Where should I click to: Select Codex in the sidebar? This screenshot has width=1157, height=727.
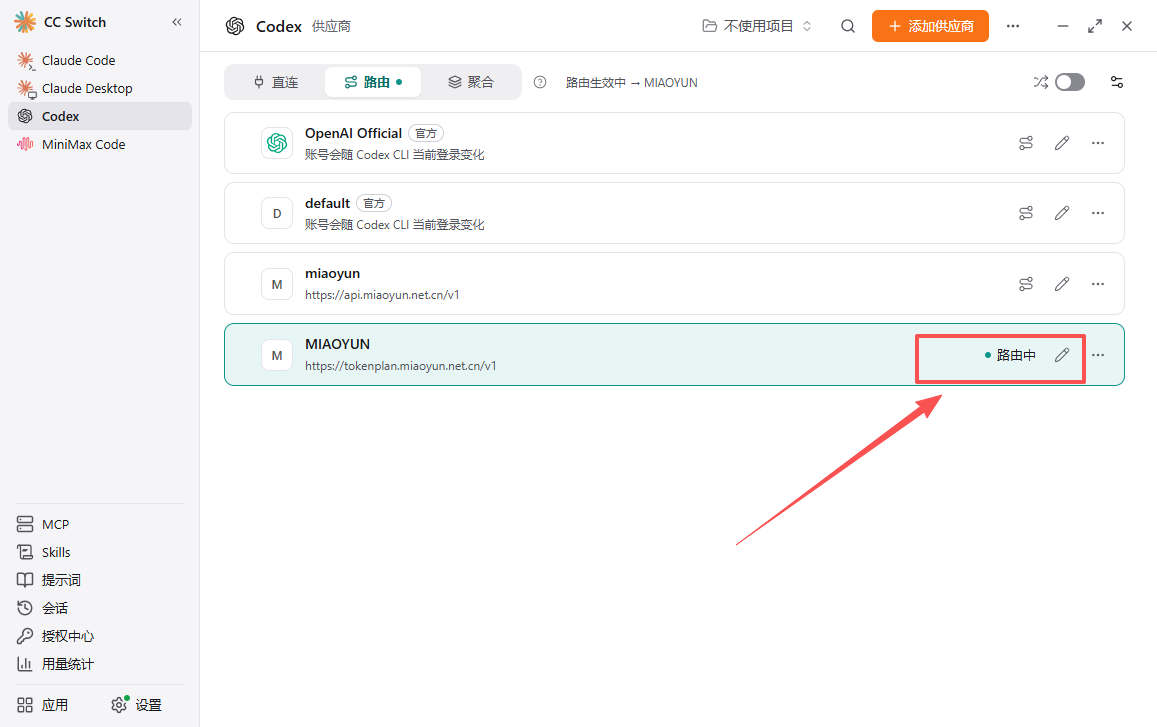pyautogui.click(x=100, y=117)
